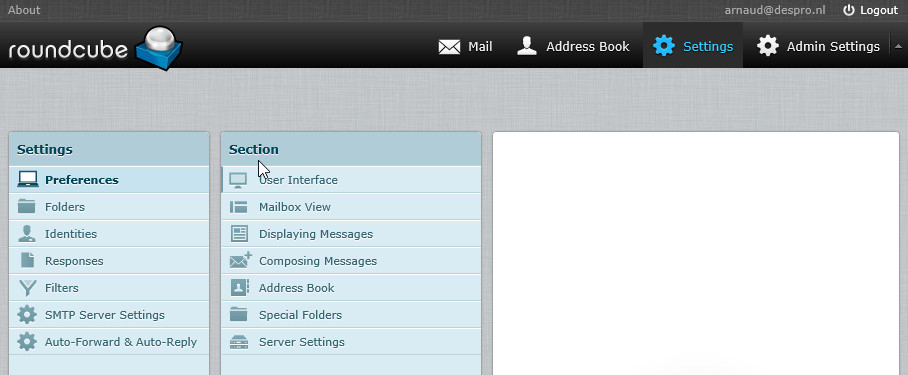908x375 pixels.
Task: Select Folders in Settings list
Action: (109, 207)
